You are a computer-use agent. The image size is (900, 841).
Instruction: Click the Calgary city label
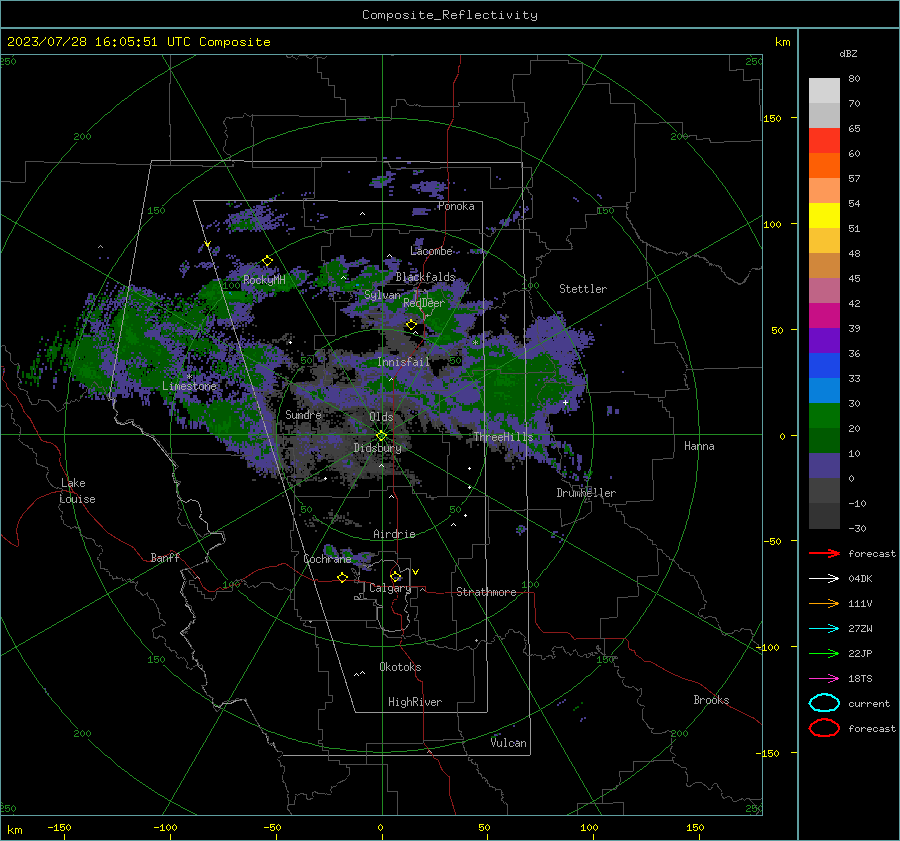pyautogui.click(x=390, y=588)
